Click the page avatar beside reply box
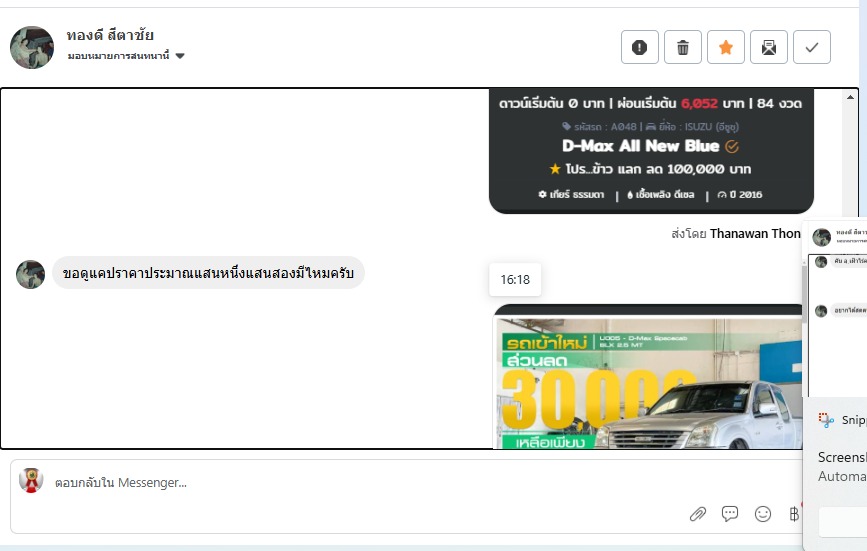The image size is (867, 551). (31, 480)
